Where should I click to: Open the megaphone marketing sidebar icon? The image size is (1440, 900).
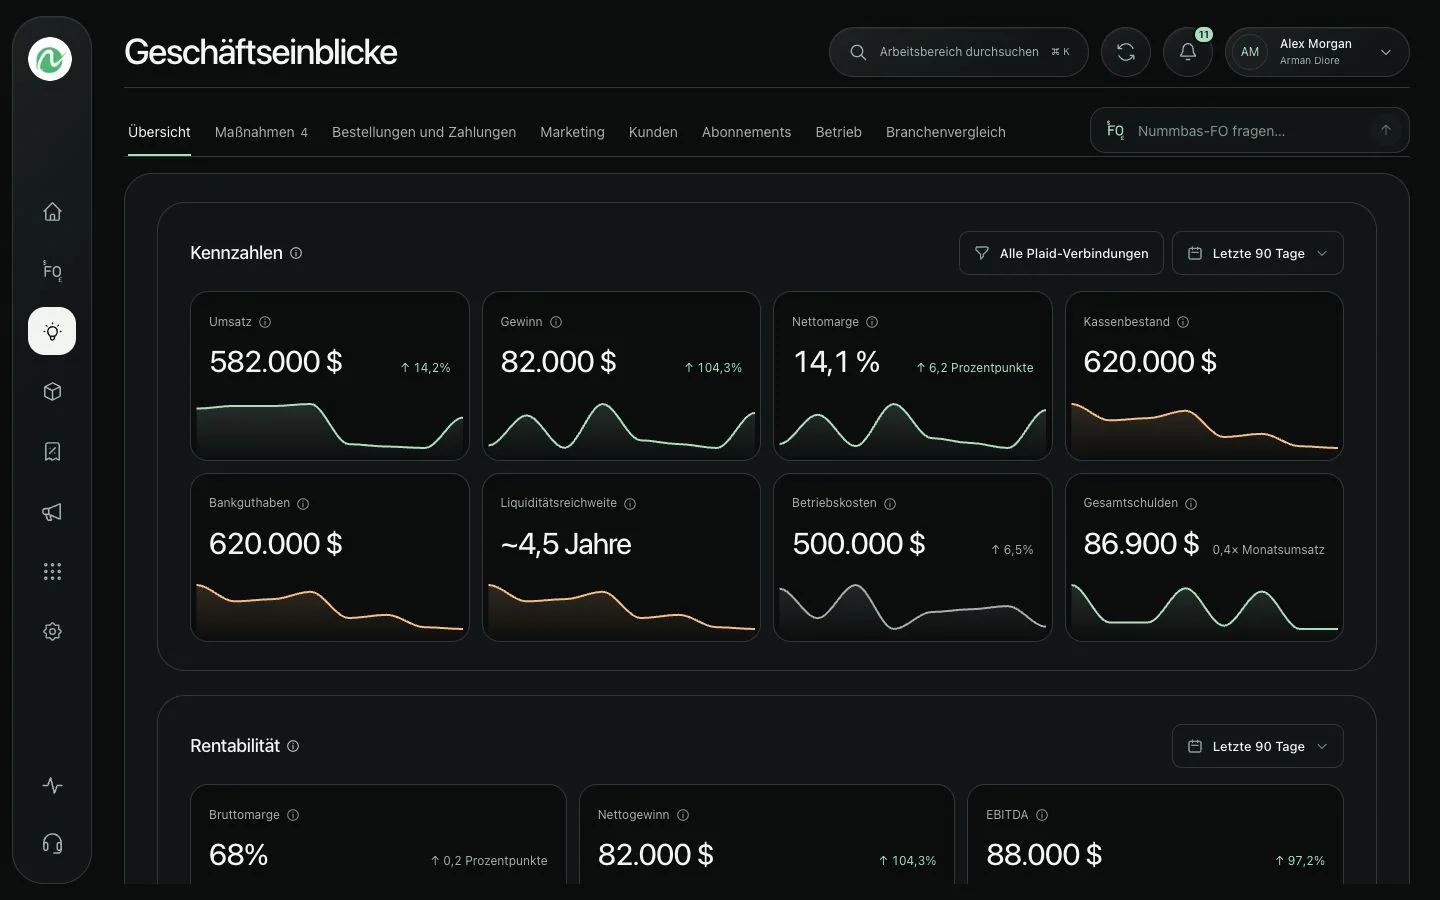pyautogui.click(x=52, y=511)
